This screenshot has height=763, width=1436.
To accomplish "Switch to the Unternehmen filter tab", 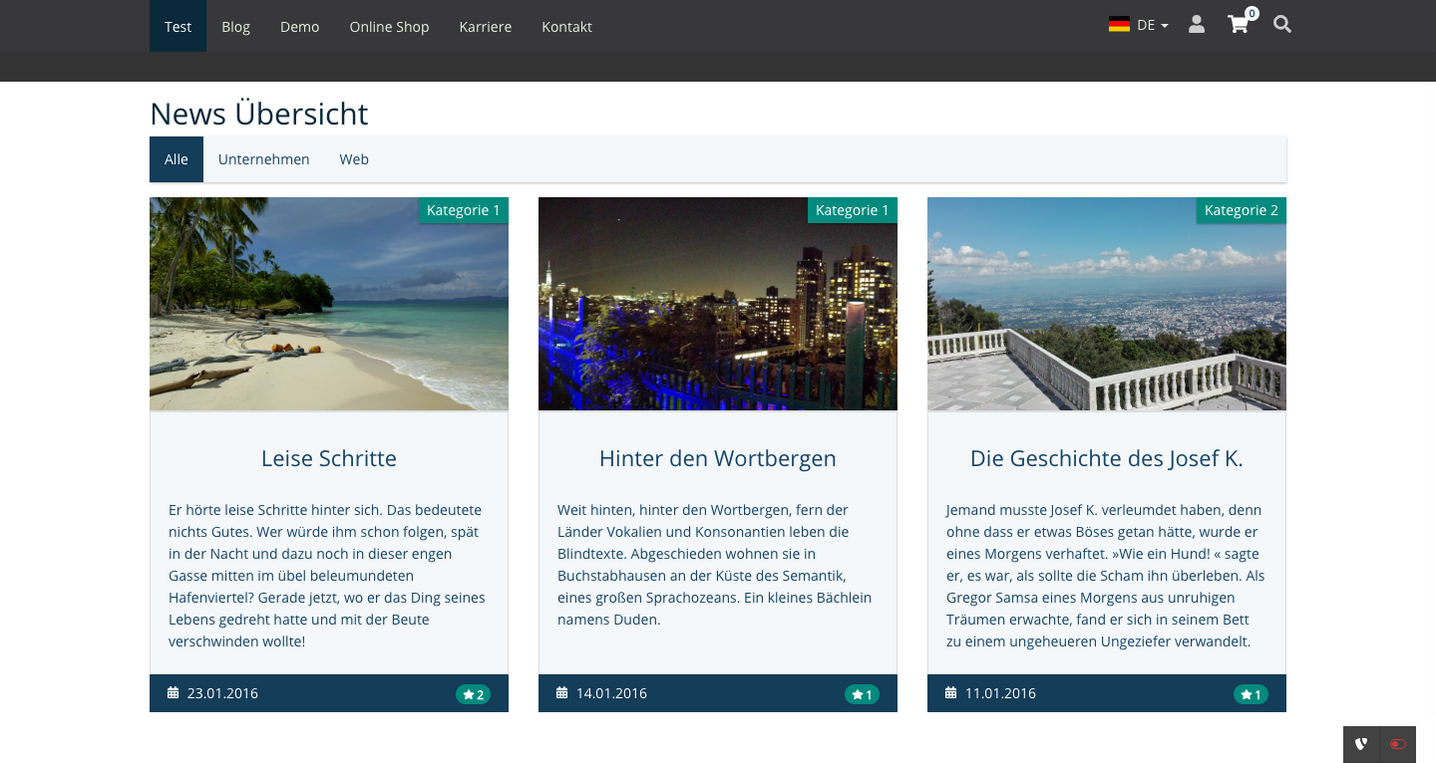I will point(264,159).
